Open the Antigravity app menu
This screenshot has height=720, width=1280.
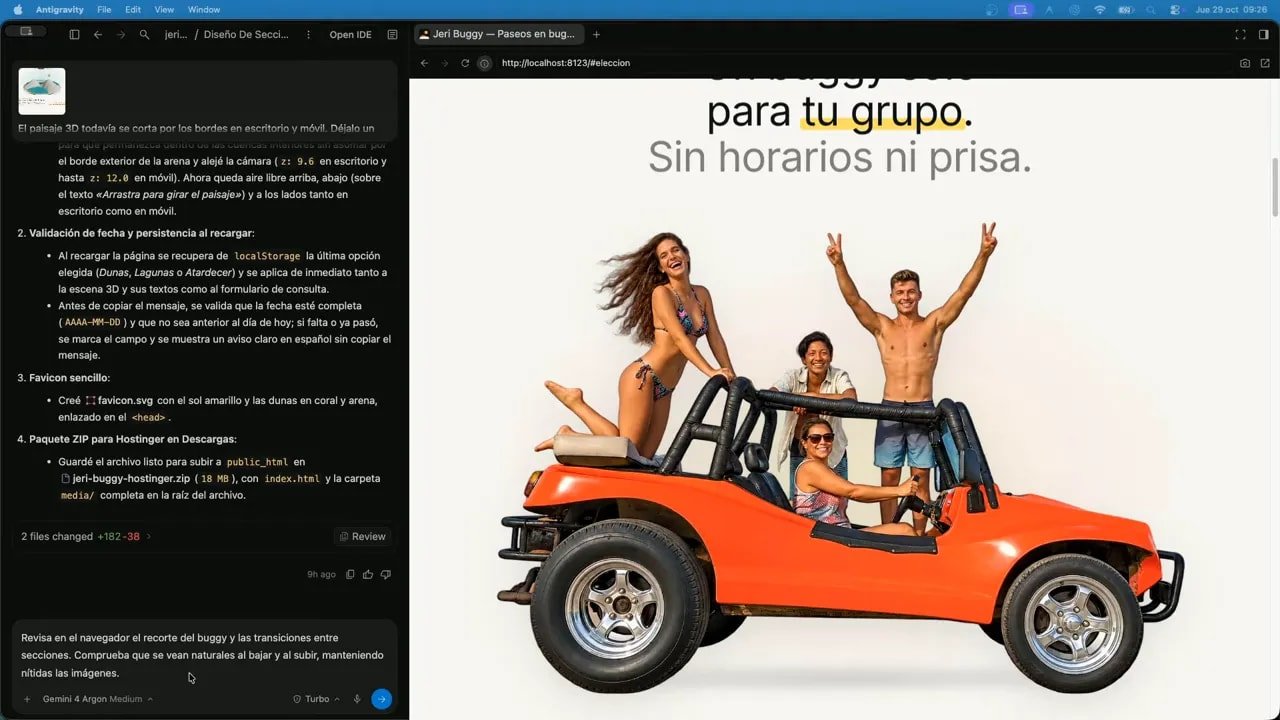60,9
